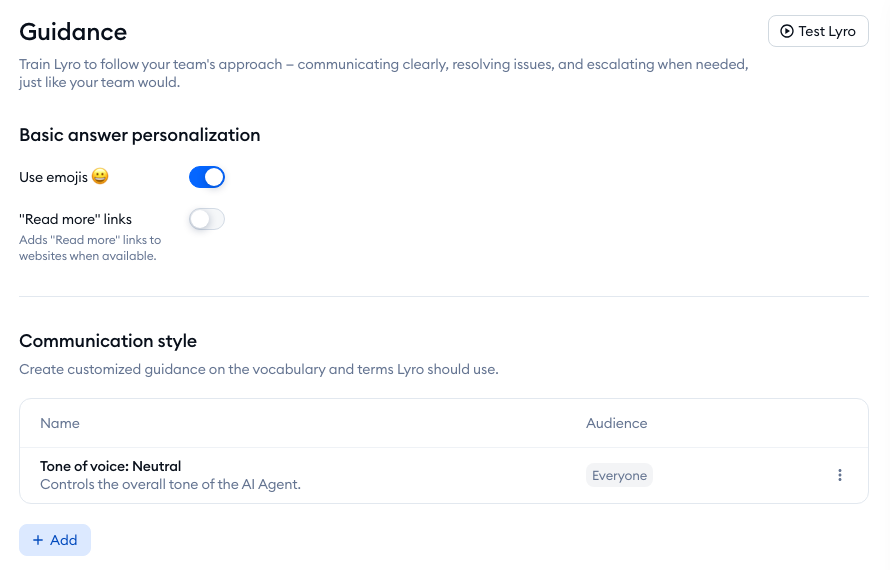Disable the Use emojis toggle
Image resolution: width=890 pixels, height=570 pixels.
point(207,177)
